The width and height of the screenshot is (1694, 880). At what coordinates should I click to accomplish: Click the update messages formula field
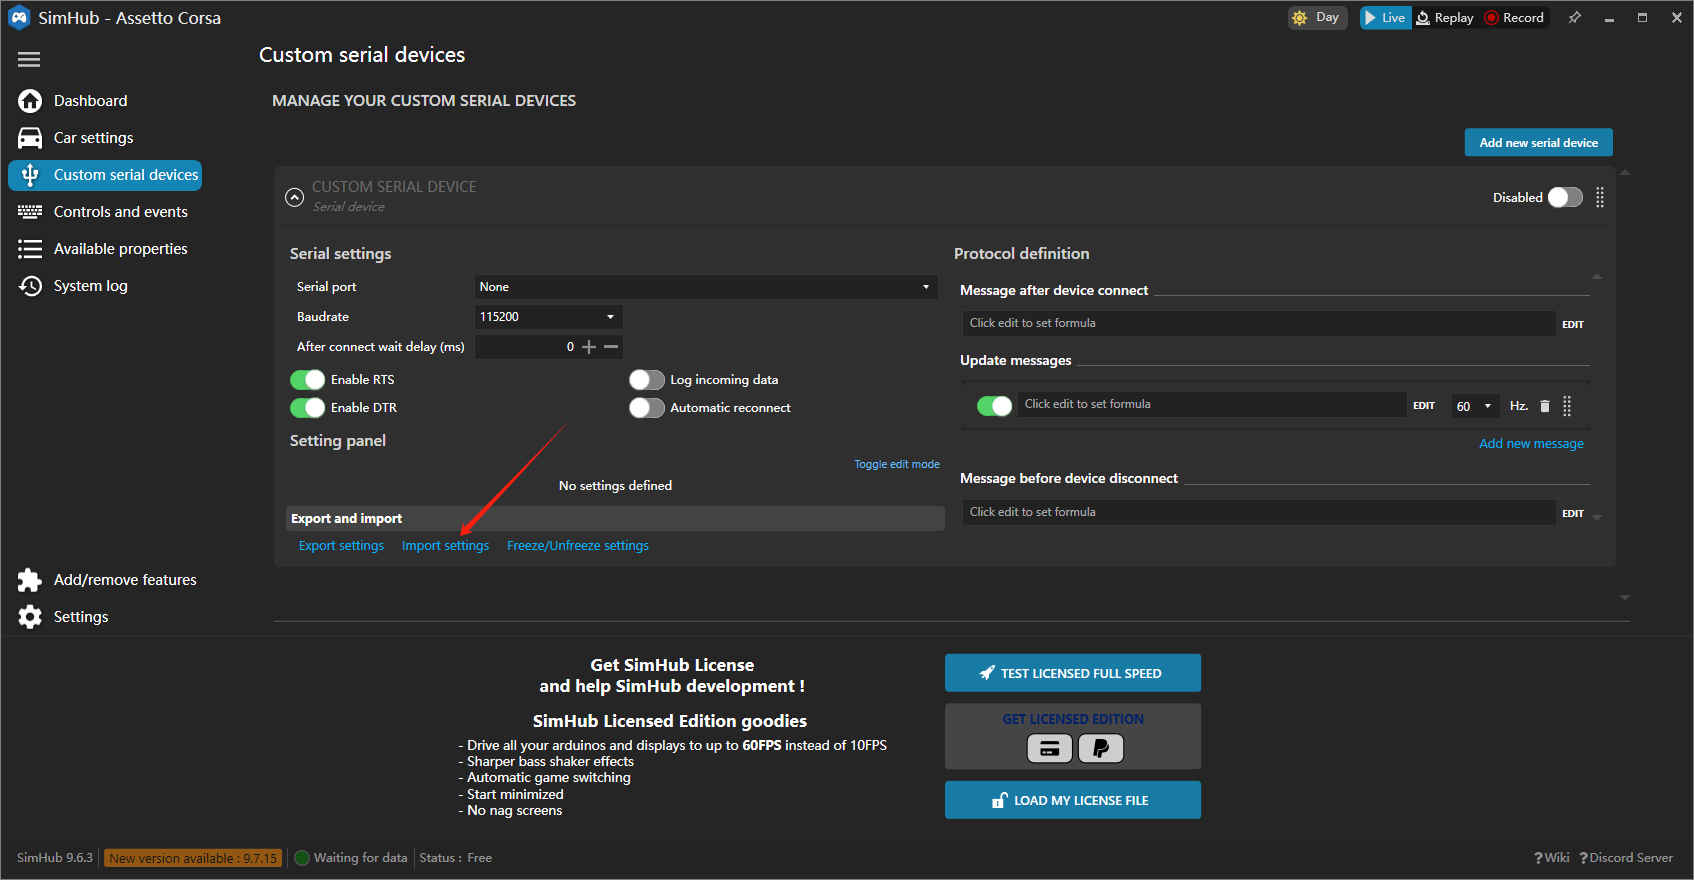pyautogui.click(x=1212, y=404)
